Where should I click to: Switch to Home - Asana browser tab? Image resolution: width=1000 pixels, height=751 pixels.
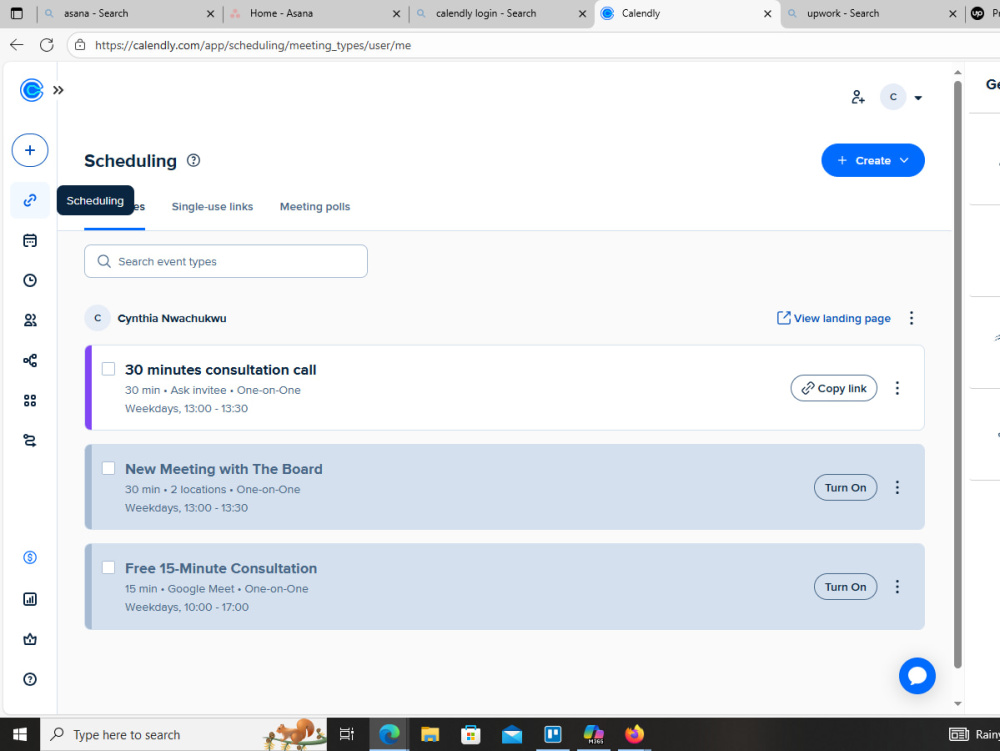[316, 13]
